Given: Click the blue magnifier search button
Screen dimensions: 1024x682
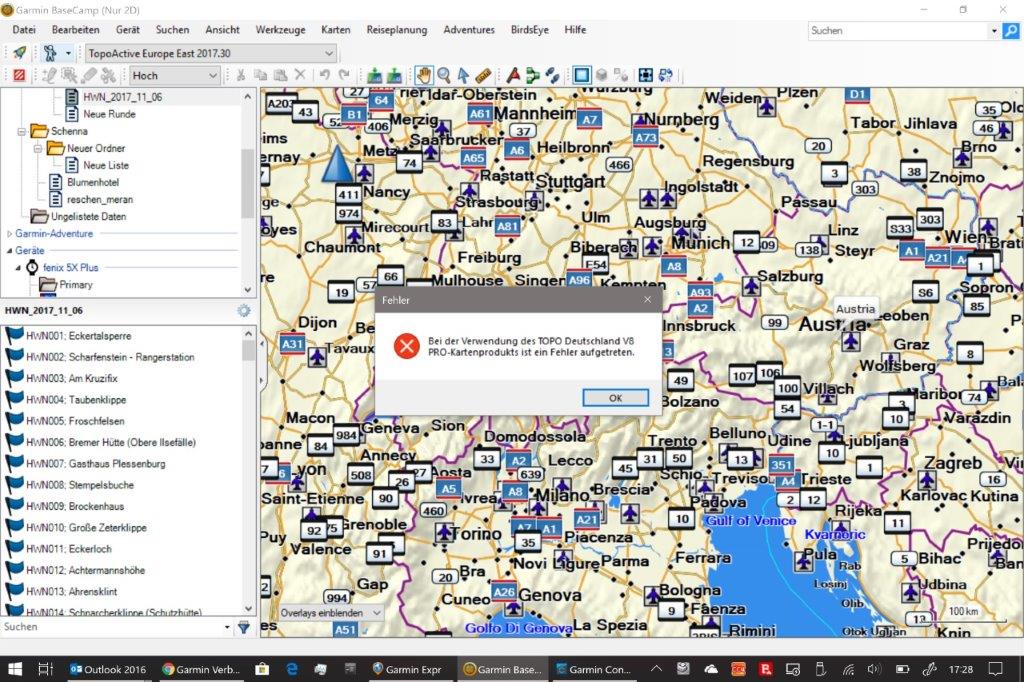Looking at the screenshot, I should pos(1011,31).
